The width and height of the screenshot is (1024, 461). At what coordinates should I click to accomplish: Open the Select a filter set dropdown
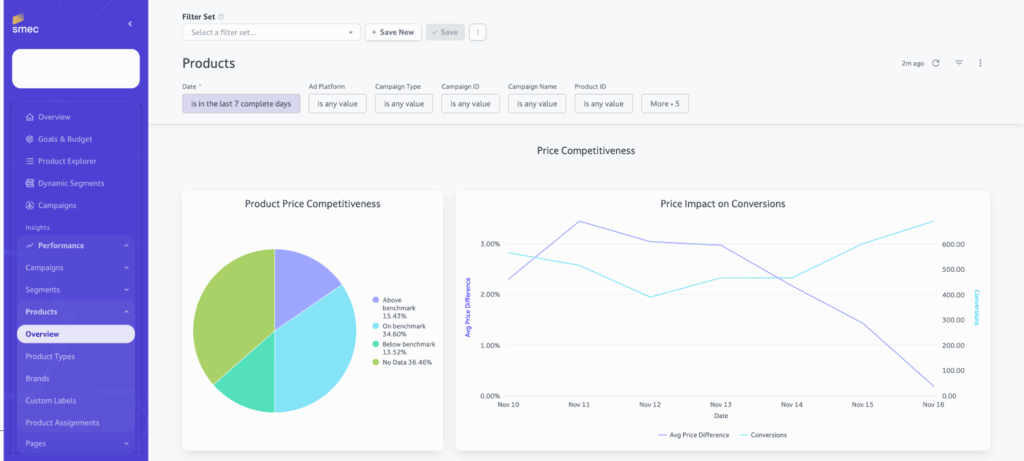pos(270,32)
